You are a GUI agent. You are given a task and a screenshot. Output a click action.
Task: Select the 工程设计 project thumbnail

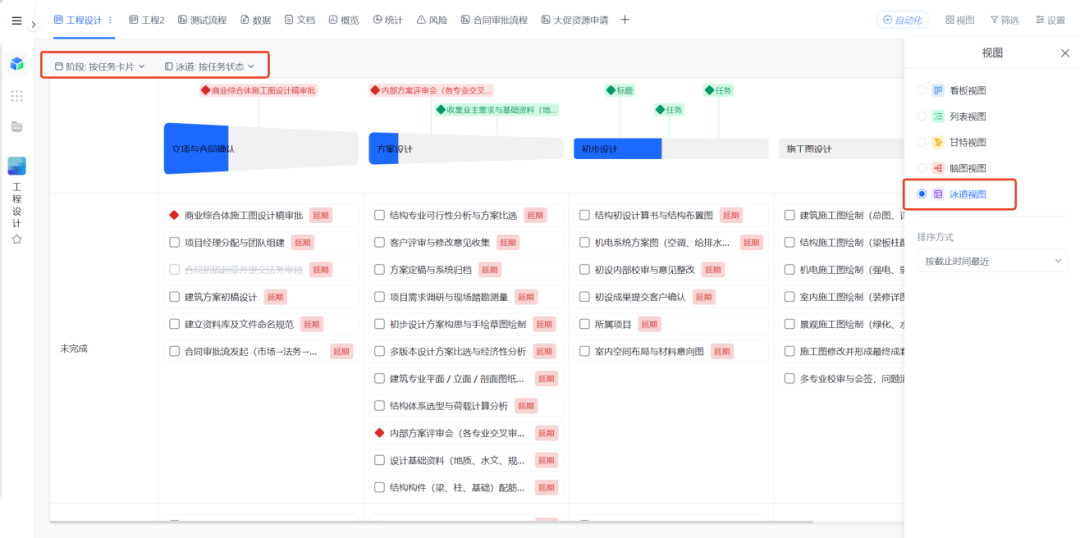tap(17, 166)
